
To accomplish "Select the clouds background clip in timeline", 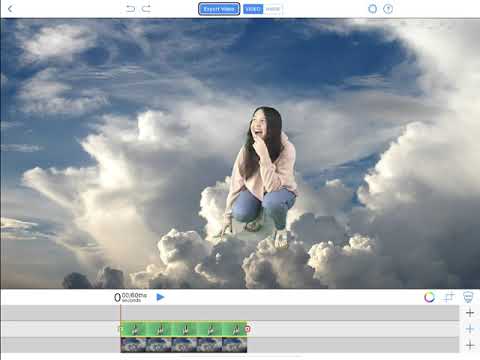I will pos(183,345).
